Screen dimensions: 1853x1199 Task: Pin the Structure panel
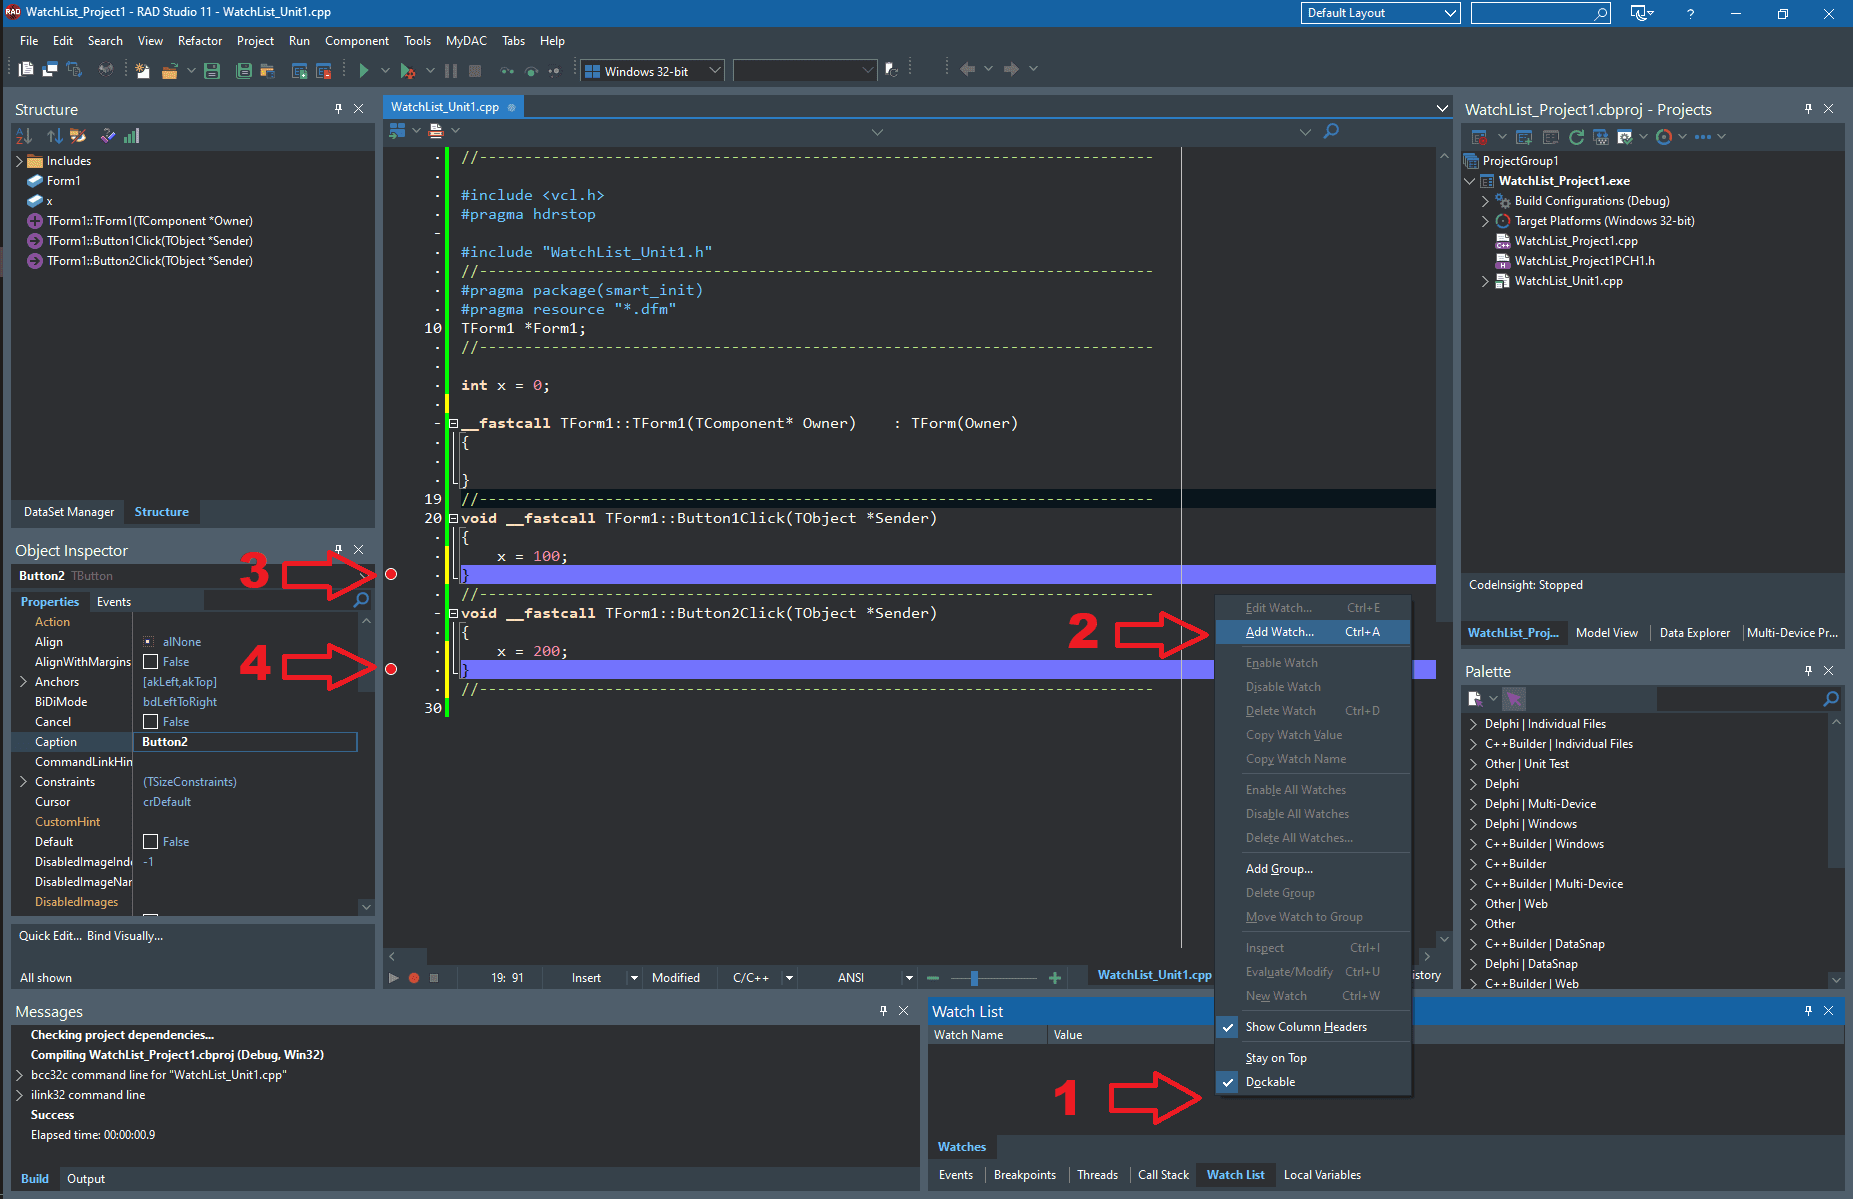(x=338, y=108)
